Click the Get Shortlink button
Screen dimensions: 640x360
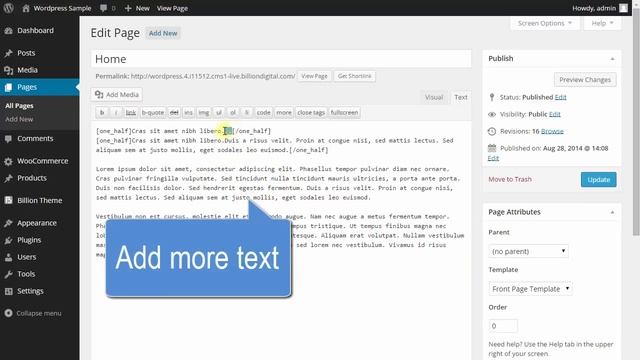[x=354, y=76]
